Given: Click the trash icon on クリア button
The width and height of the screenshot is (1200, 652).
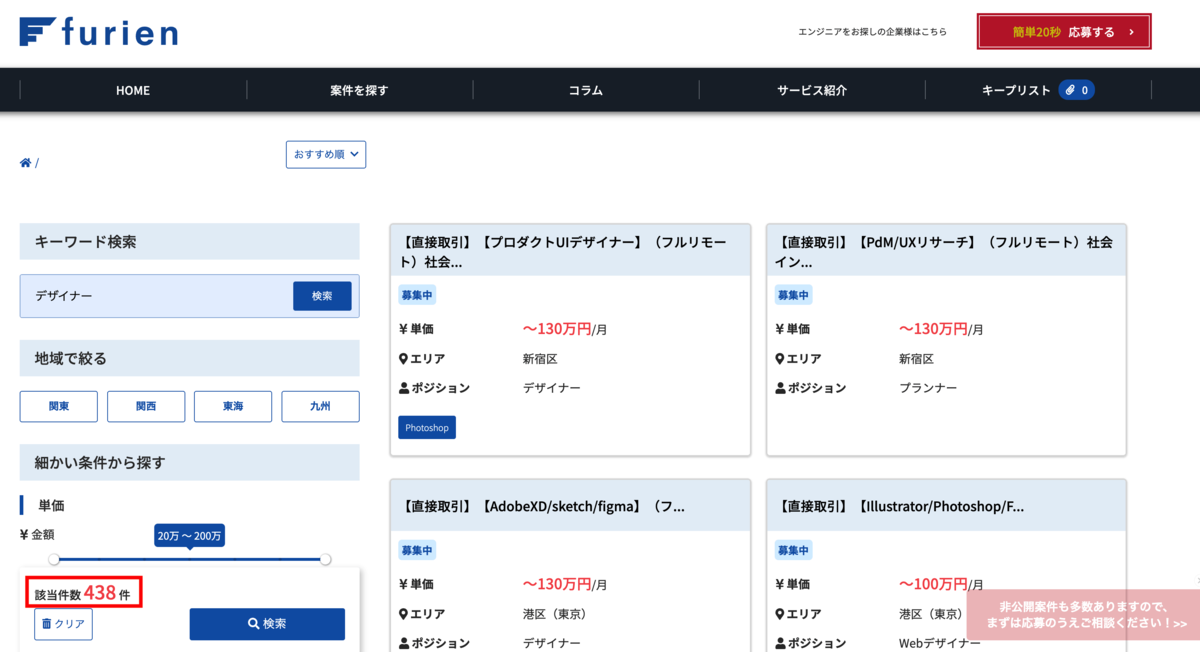Looking at the screenshot, I should point(46,624).
